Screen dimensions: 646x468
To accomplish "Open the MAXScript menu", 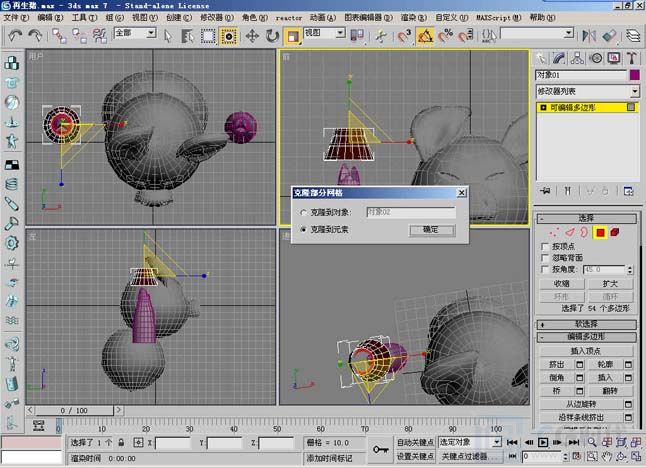I will click(499, 18).
